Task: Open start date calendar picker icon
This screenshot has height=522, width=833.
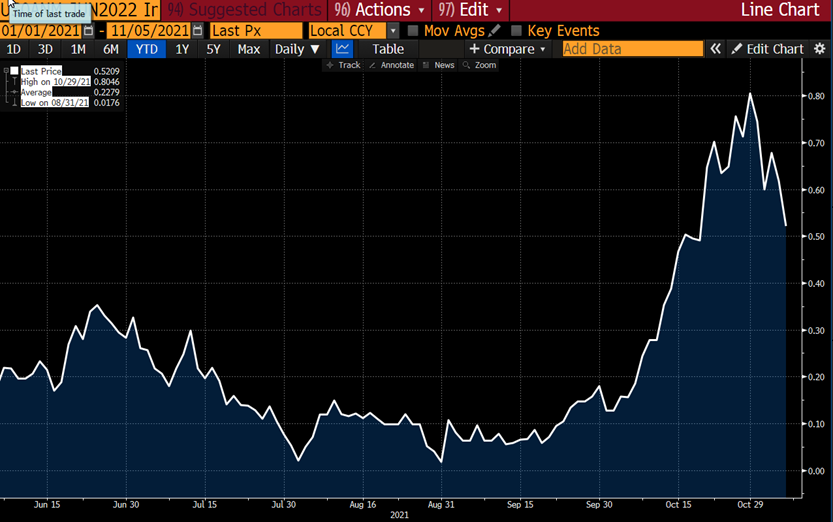Action: [89, 31]
